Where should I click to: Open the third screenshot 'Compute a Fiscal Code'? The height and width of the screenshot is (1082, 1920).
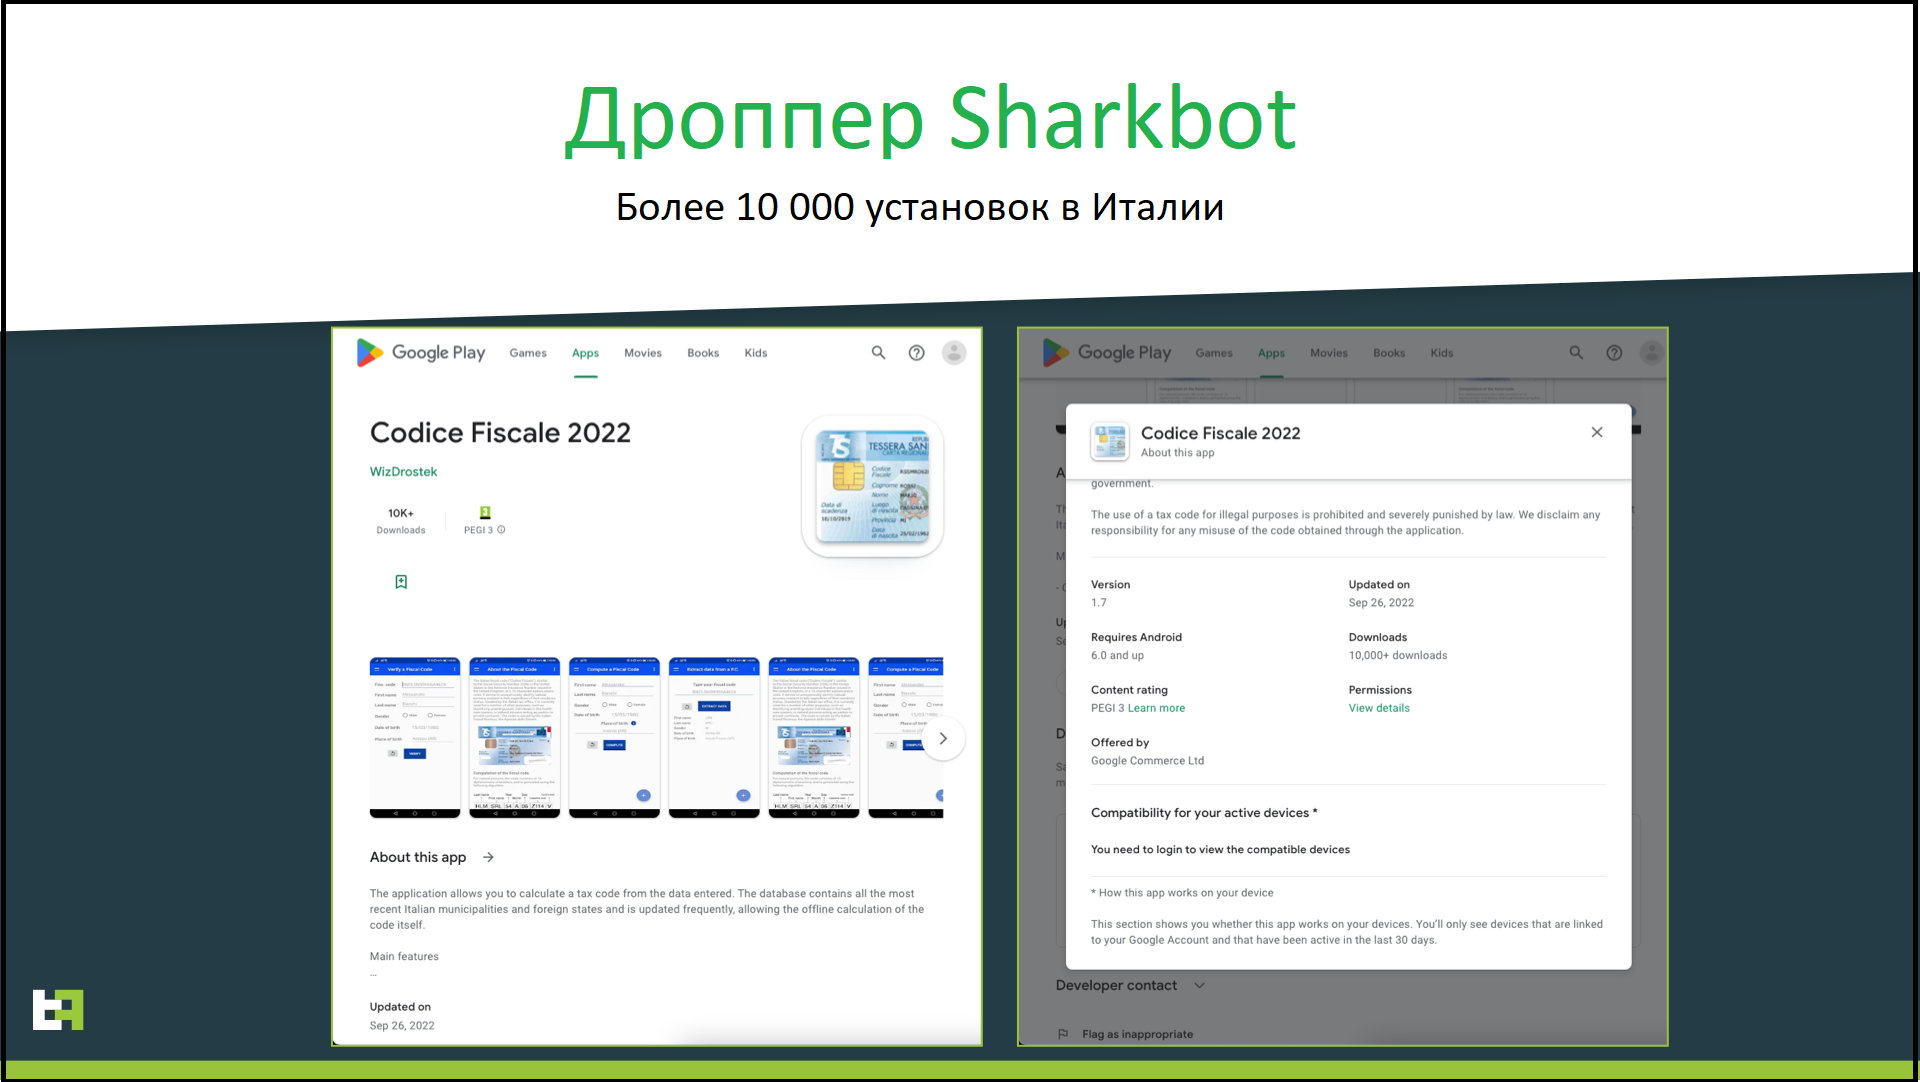click(614, 738)
